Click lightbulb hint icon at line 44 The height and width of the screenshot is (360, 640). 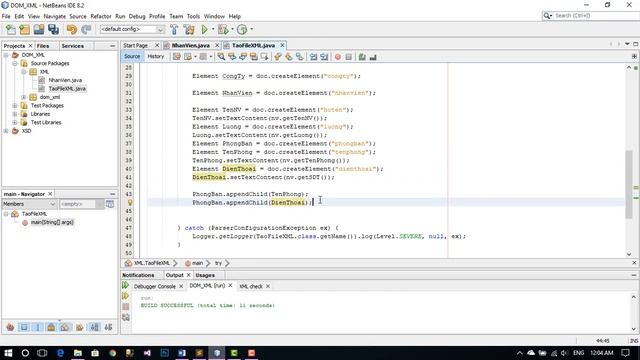(130, 202)
